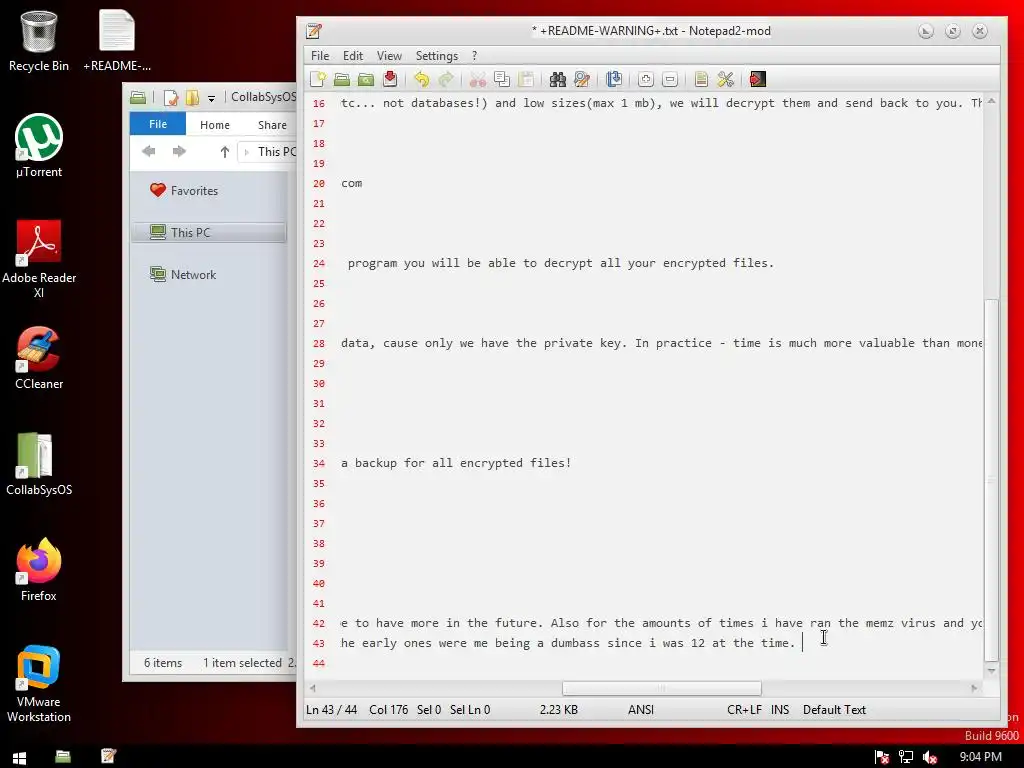Click the ANSI encoding status entry
The height and width of the screenshot is (768, 1024).
tap(641, 710)
